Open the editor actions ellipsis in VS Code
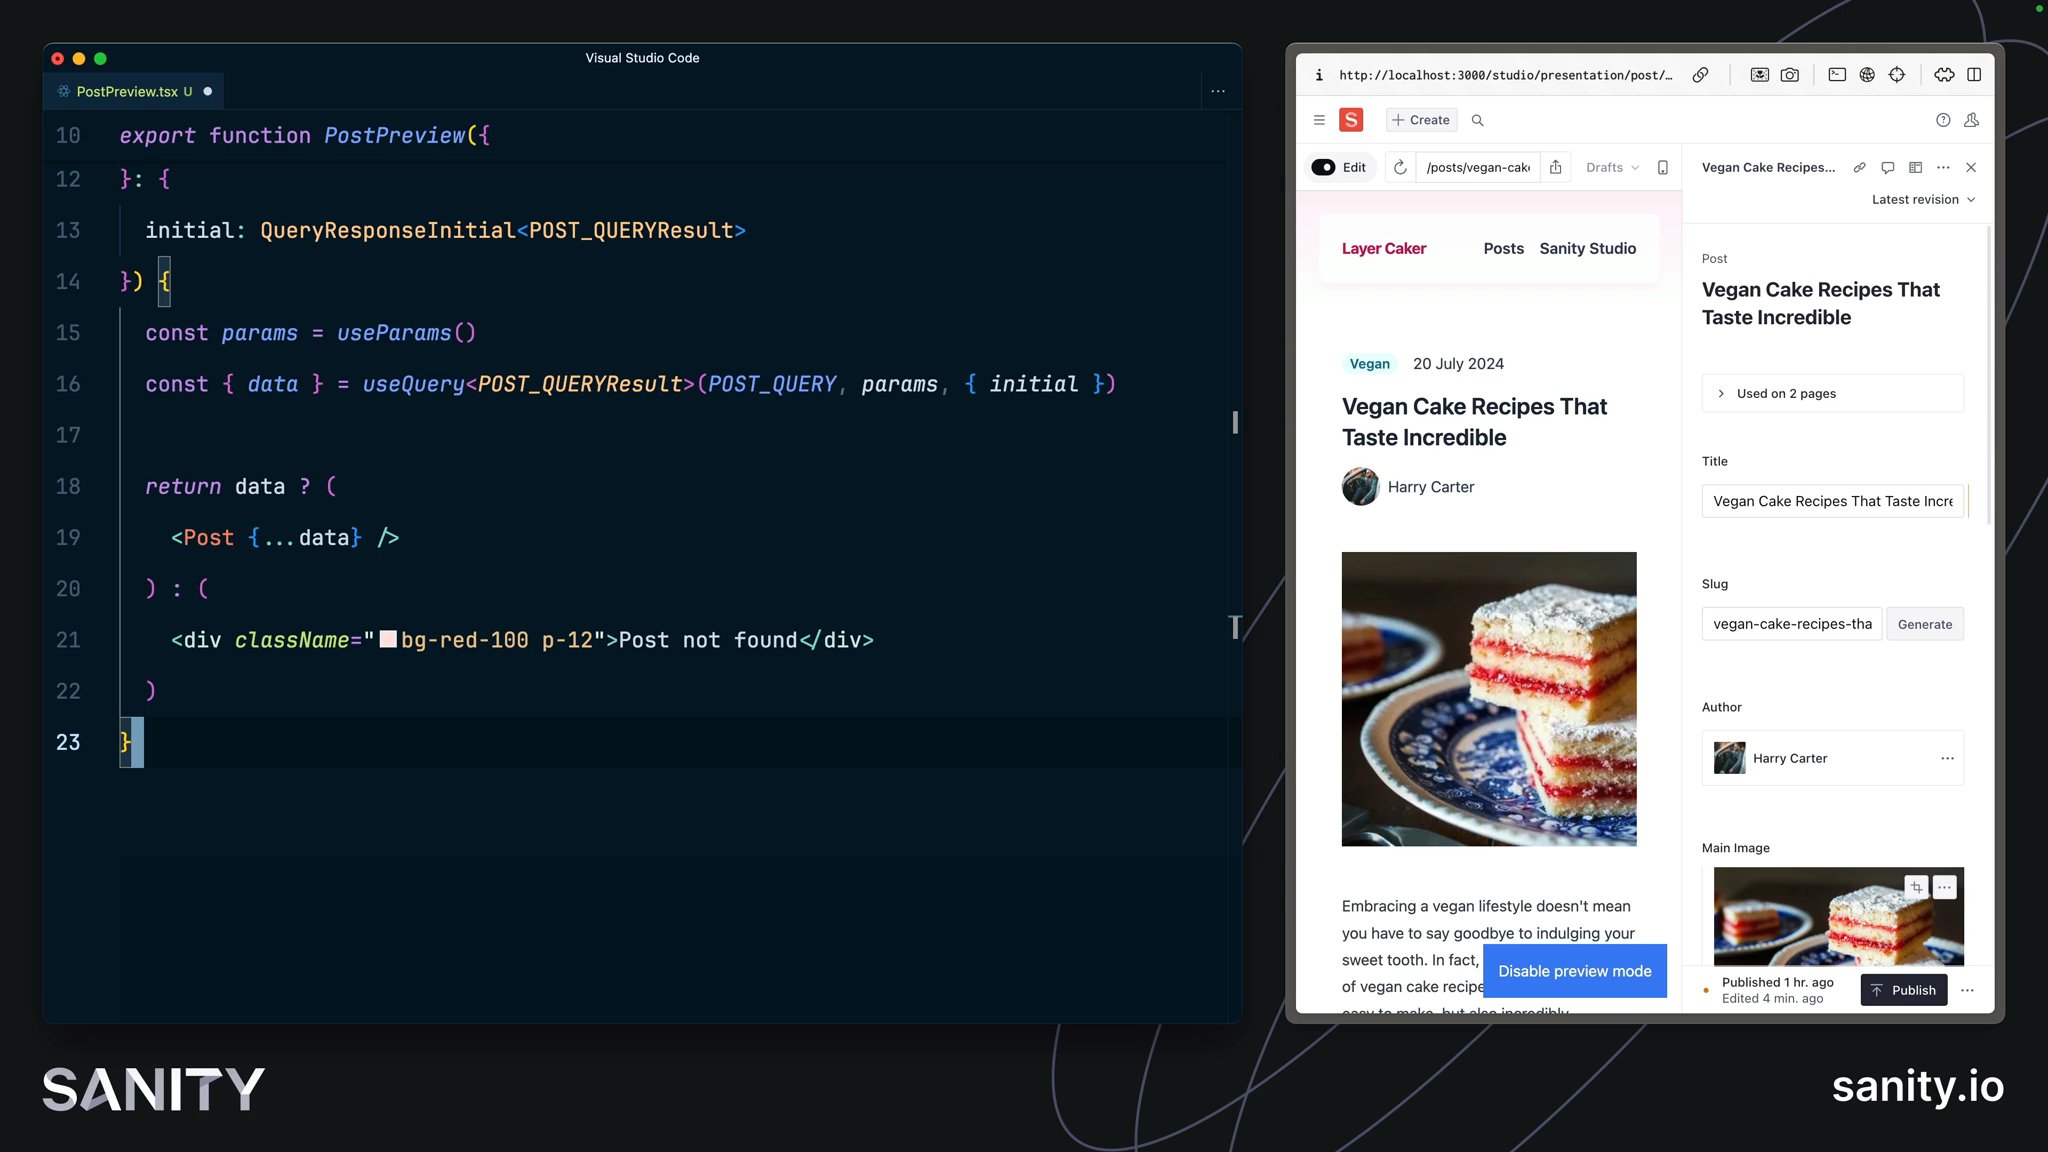 point(1218,91)
